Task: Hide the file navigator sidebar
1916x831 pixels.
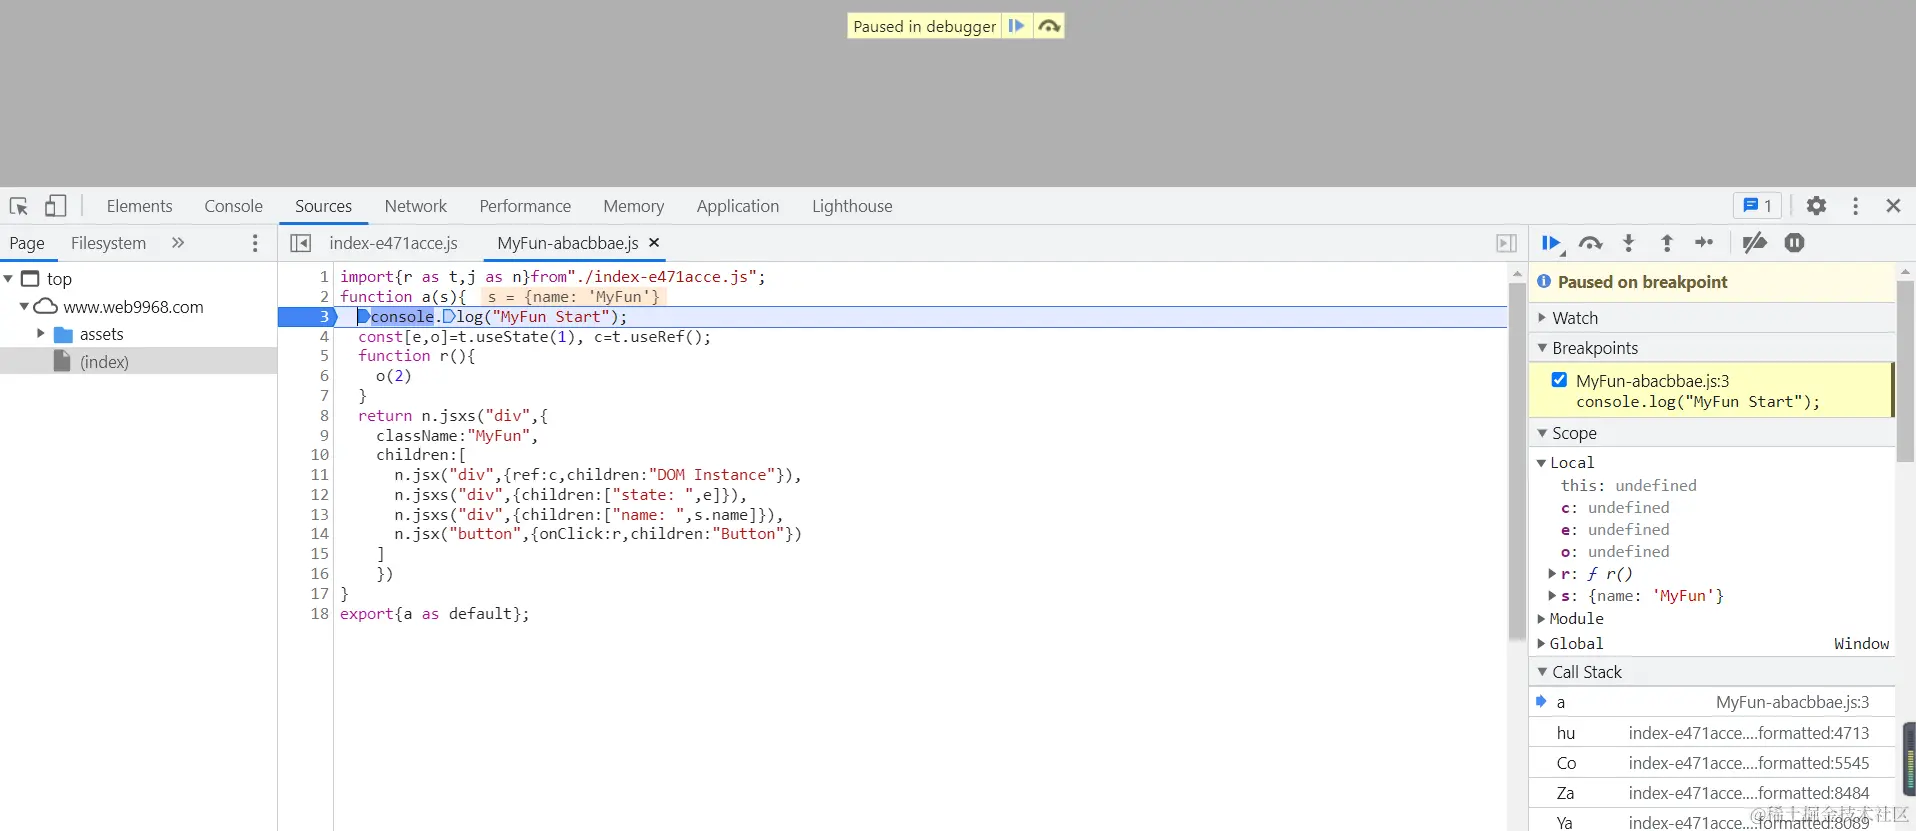Action: [300, 243]
